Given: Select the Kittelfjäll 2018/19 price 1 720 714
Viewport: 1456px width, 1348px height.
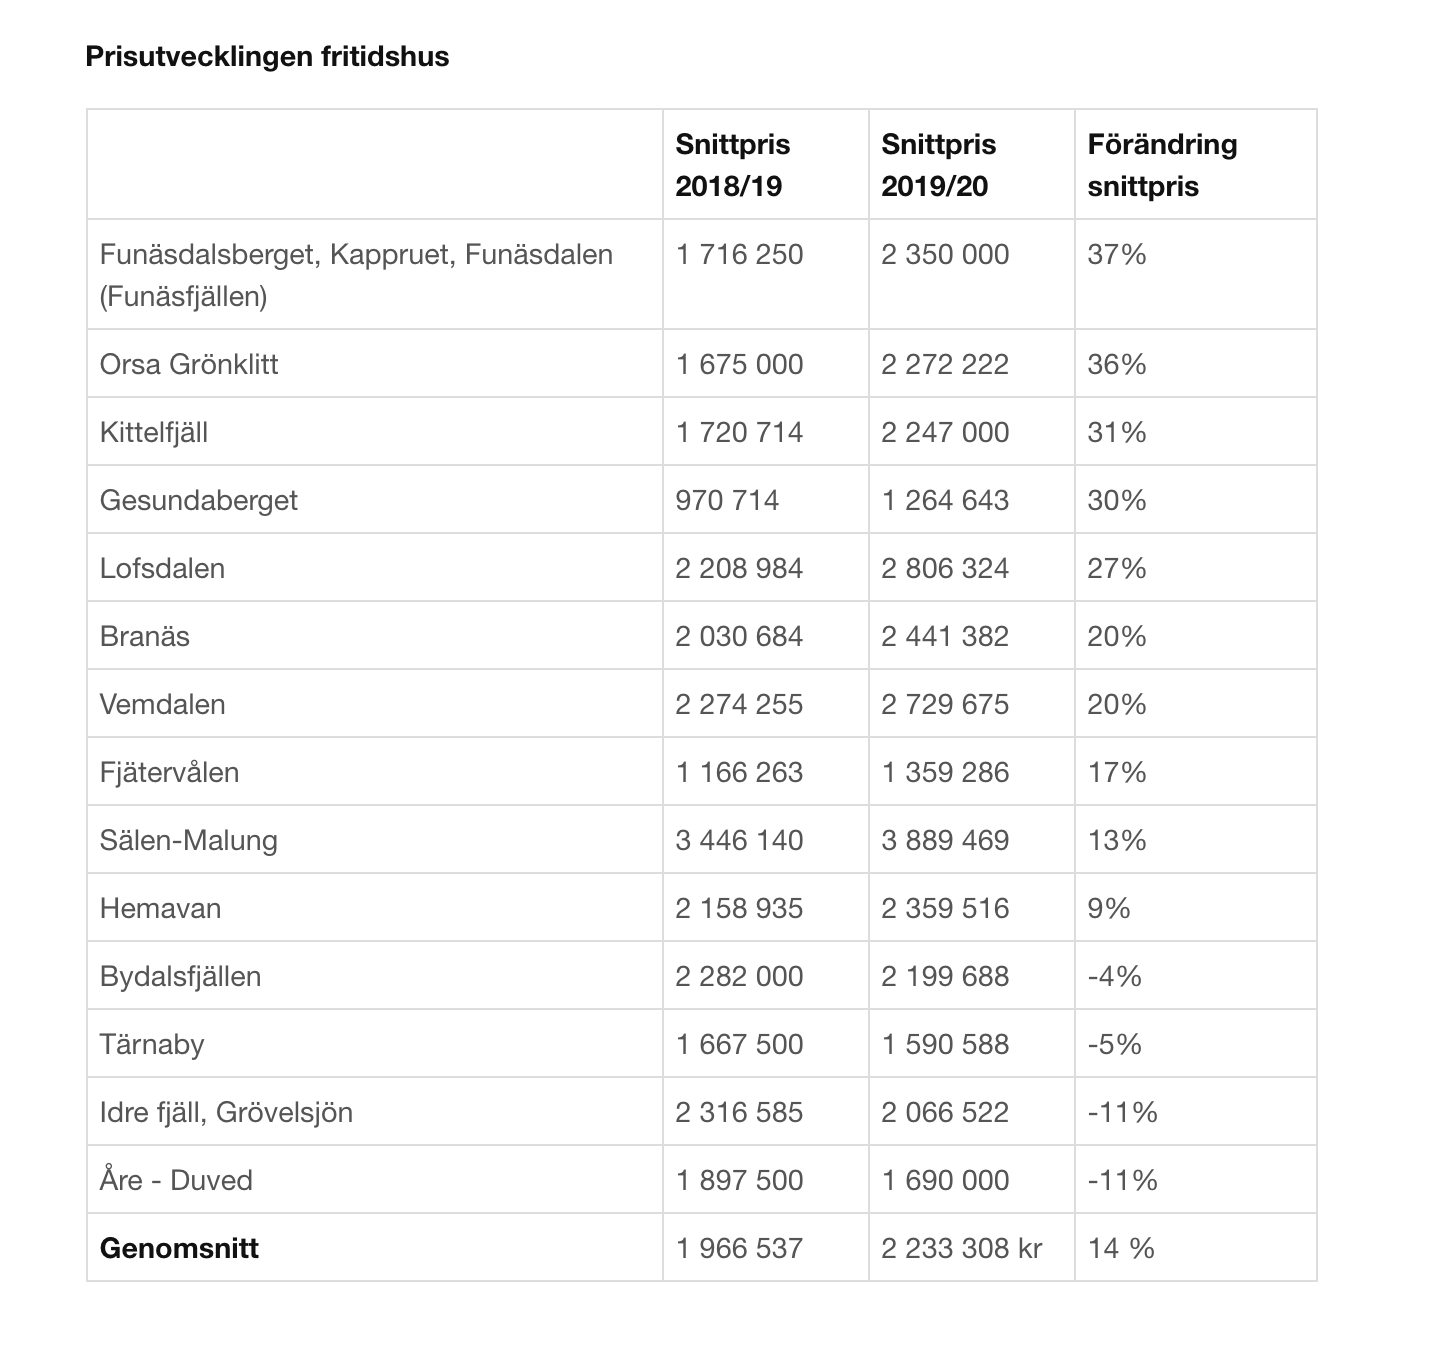Looking at the screenshot, I should coord(739,432).
